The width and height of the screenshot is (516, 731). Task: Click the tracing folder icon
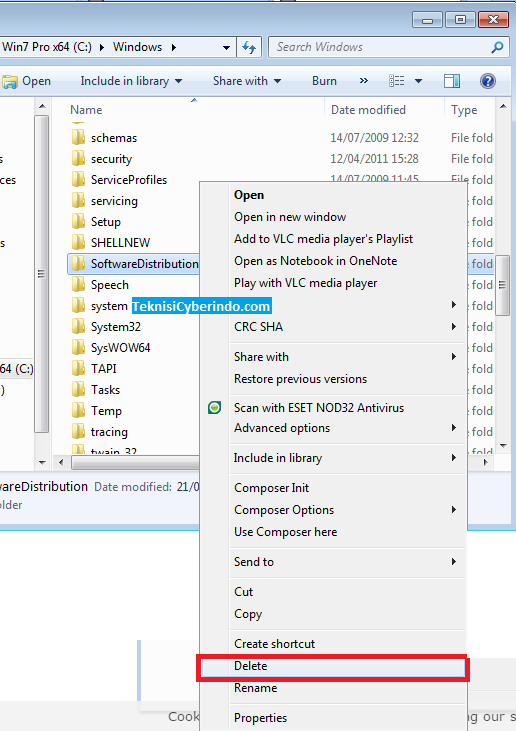(78, 431)
